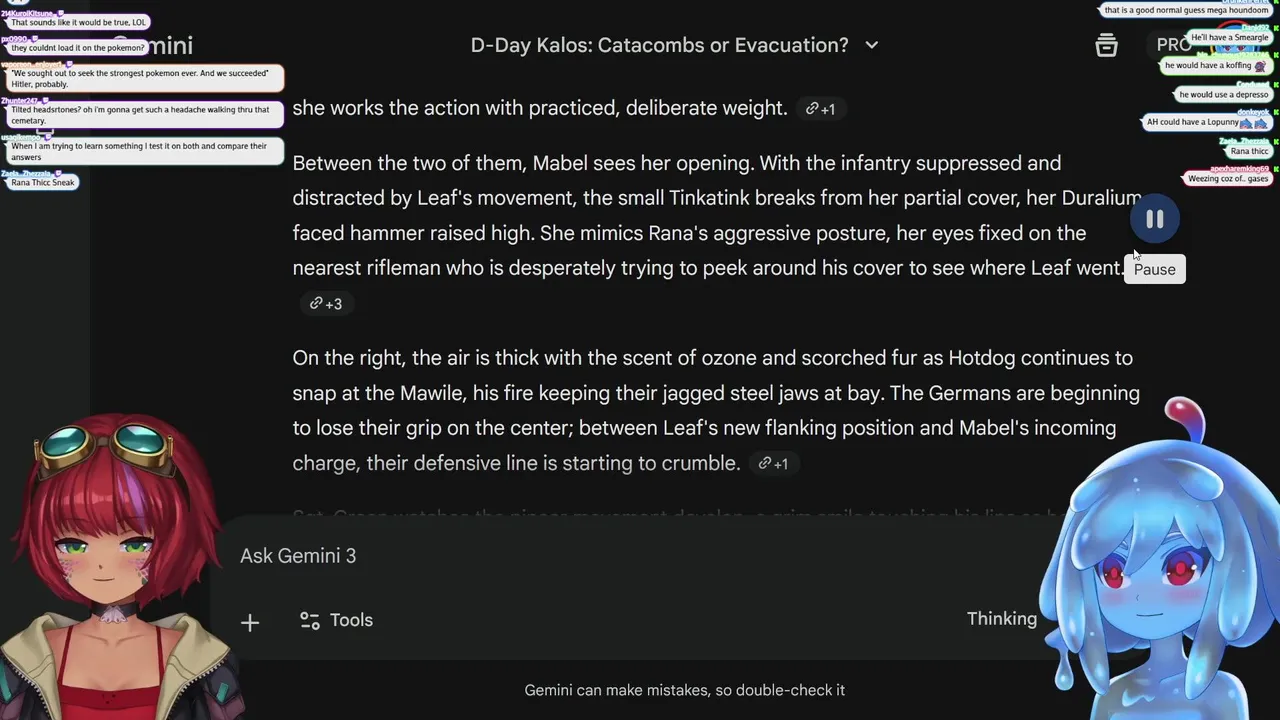Screen dimensions: 1280x720
Task: Open the +3 sources link chip
Action: point(325,304)
